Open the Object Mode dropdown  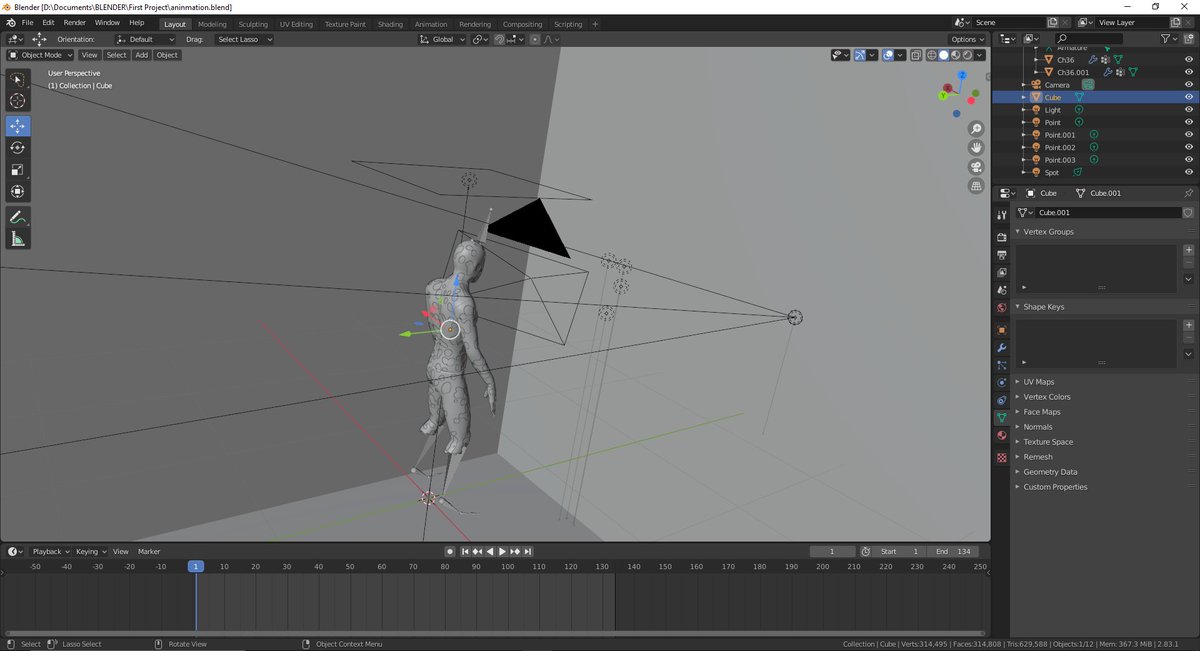(41, 55)
